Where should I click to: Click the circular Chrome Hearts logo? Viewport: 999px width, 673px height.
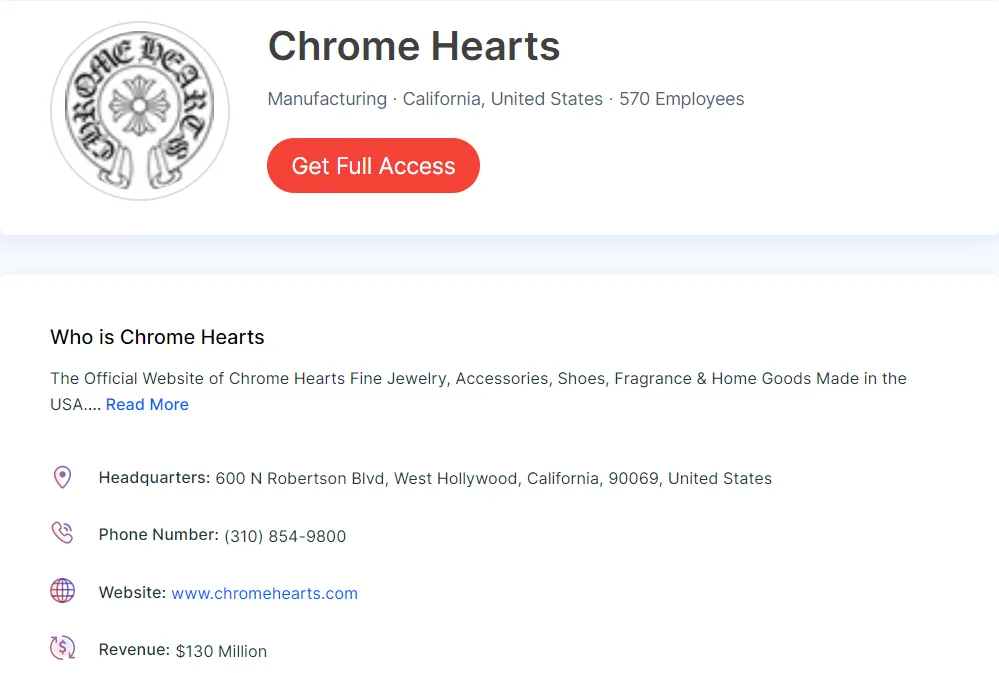point(139,110)
